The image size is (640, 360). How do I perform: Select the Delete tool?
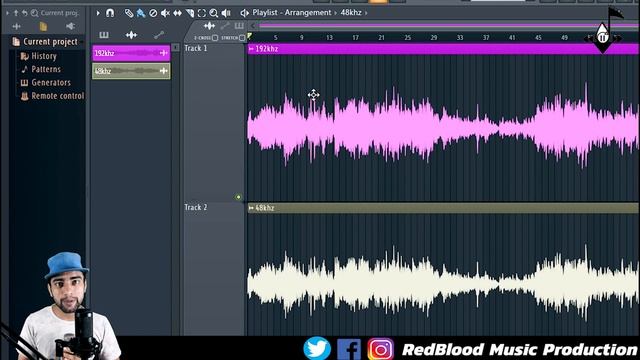pos(153,13)
